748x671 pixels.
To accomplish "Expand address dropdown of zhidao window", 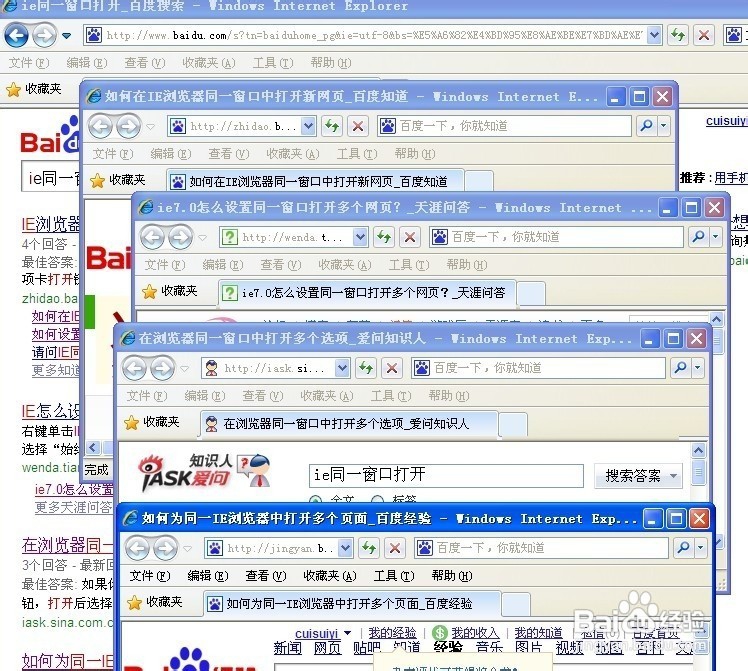I will (x=309, y=126).
